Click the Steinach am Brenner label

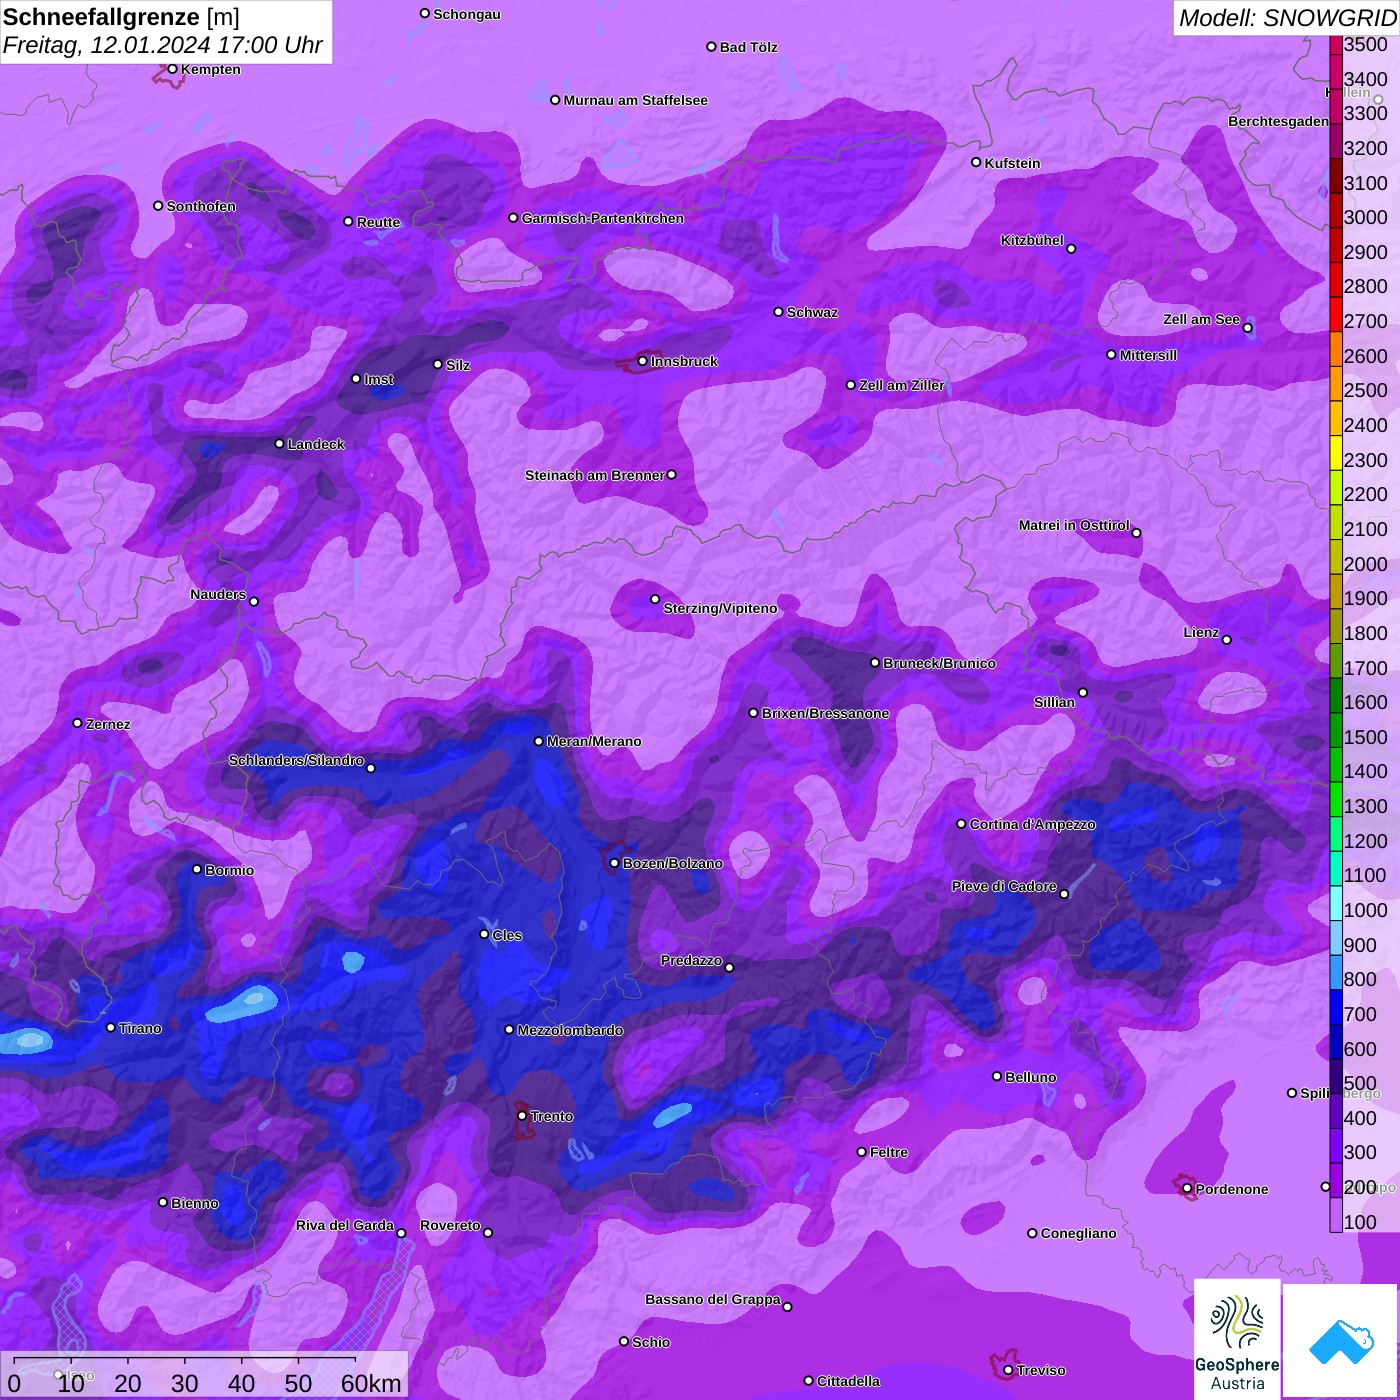click(x=595, y=475)
